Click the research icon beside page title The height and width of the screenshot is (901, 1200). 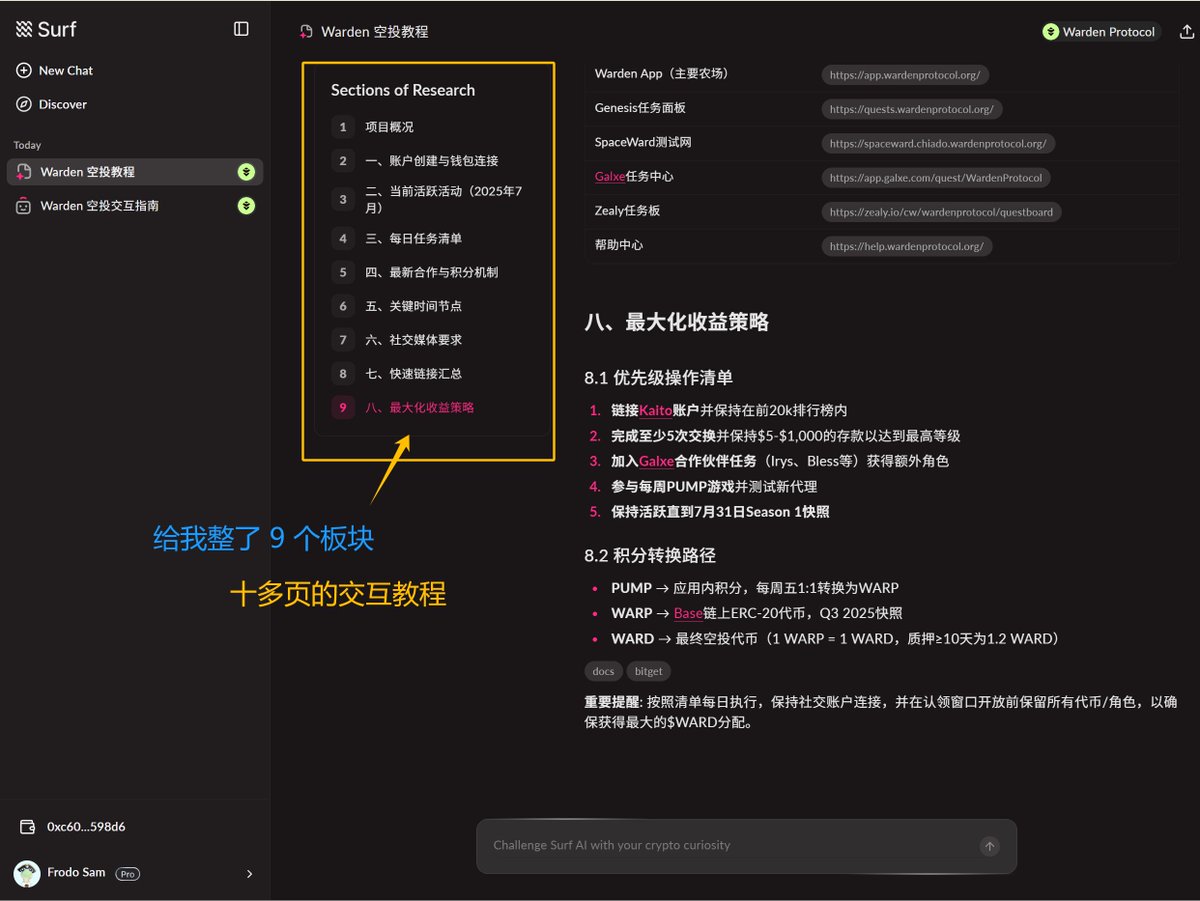[306, 32]
